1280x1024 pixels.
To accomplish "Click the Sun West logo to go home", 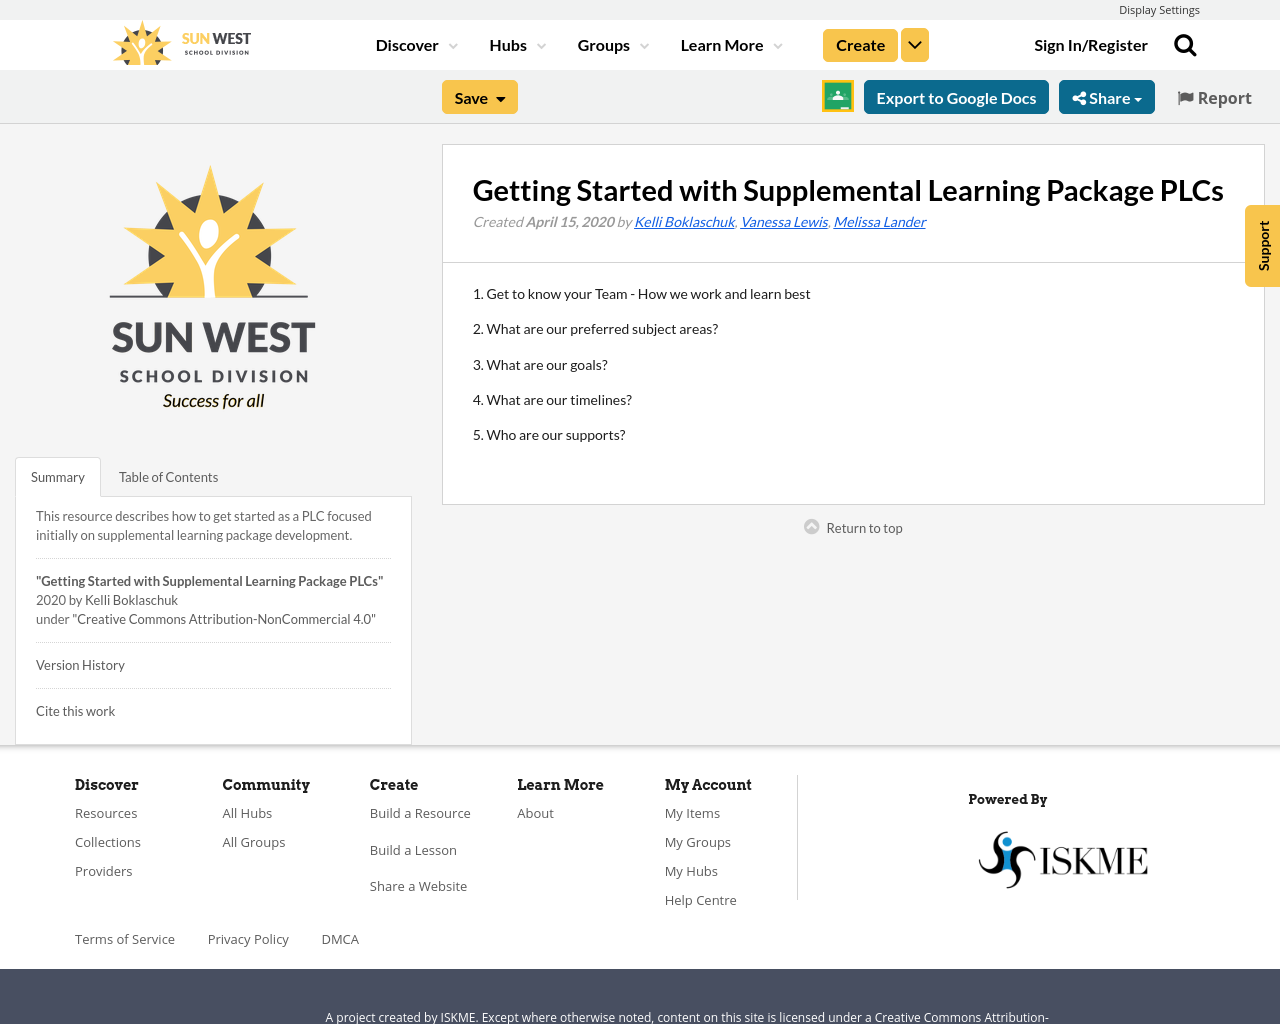I will [x=180, y=42].
